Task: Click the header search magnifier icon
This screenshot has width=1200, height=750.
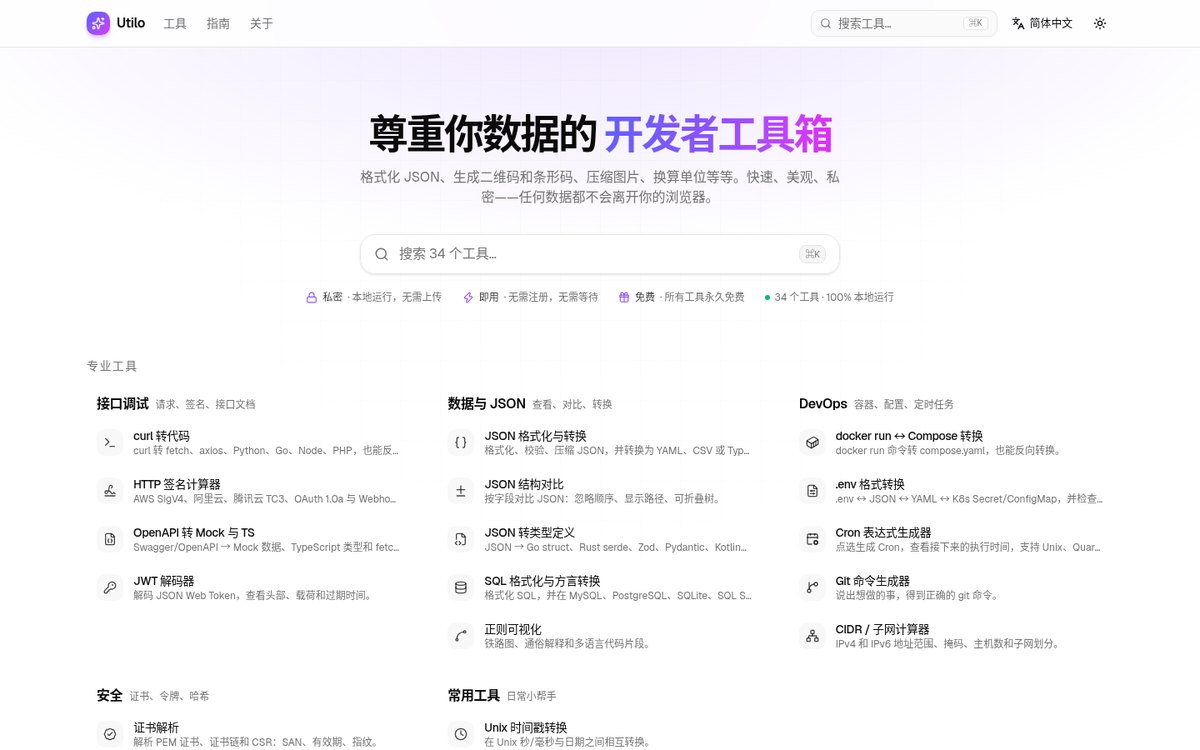Action: pos(826,23)
